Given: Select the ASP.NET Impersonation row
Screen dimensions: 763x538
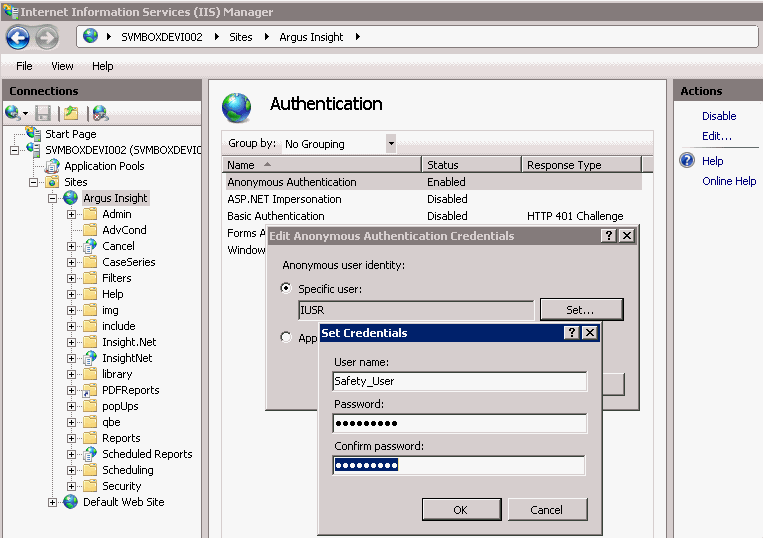Looking at the screenshot, I should click(432, 199).
